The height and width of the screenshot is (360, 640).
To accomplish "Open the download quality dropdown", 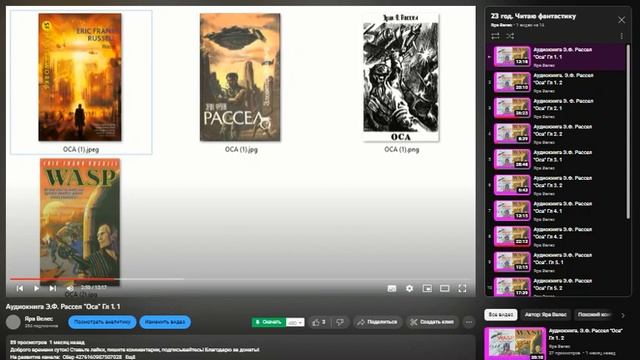I will (295, 322).
